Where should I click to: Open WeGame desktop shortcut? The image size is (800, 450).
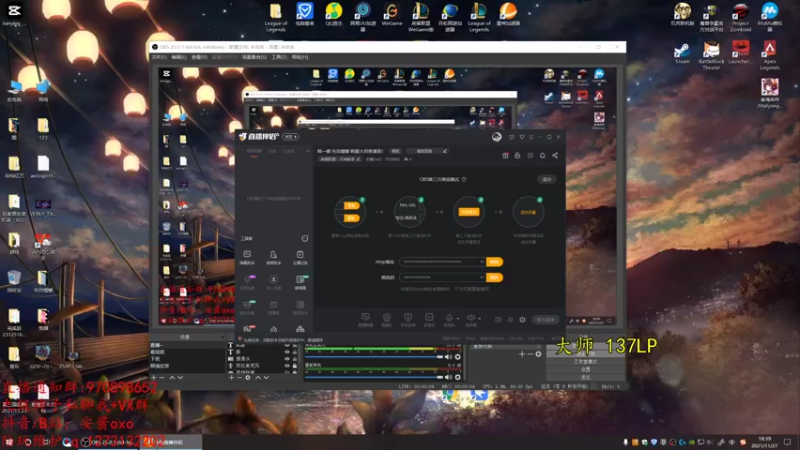tap(392, 14)
